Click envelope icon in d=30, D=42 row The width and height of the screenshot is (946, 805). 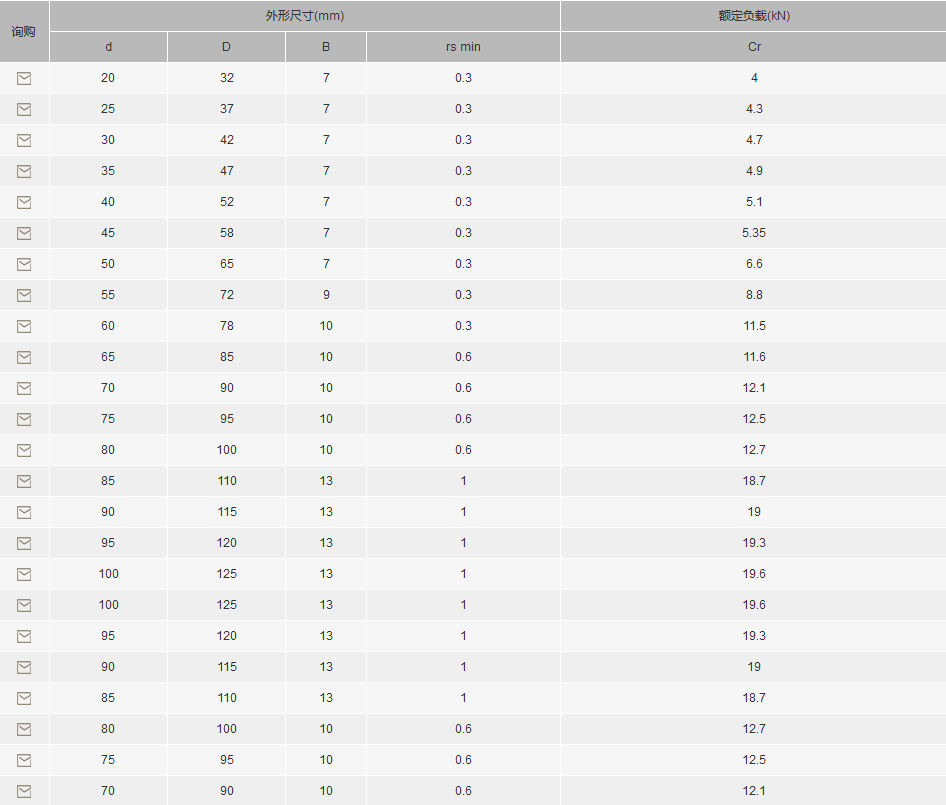(24, 141)
